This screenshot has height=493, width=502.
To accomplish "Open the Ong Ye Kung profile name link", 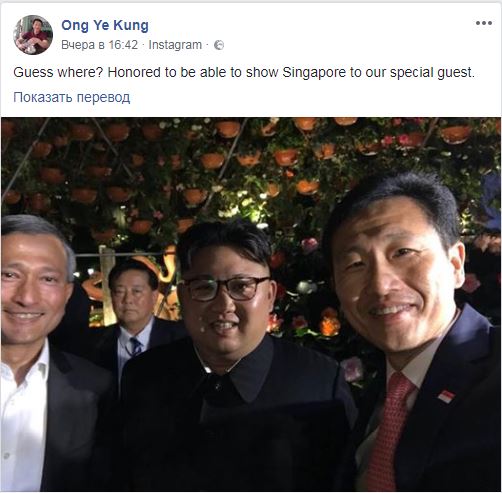I will [x=105, y=25].
